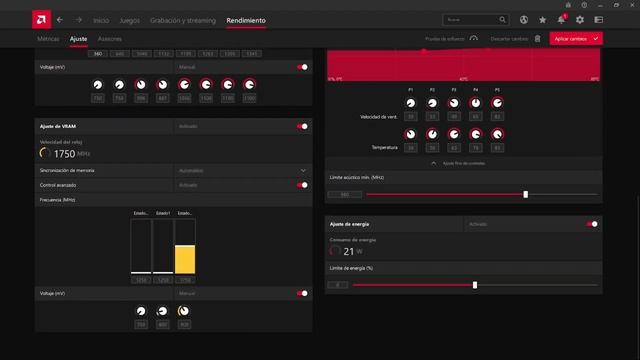
Task: Open the Inicio tab
Action: click(101, 20)
